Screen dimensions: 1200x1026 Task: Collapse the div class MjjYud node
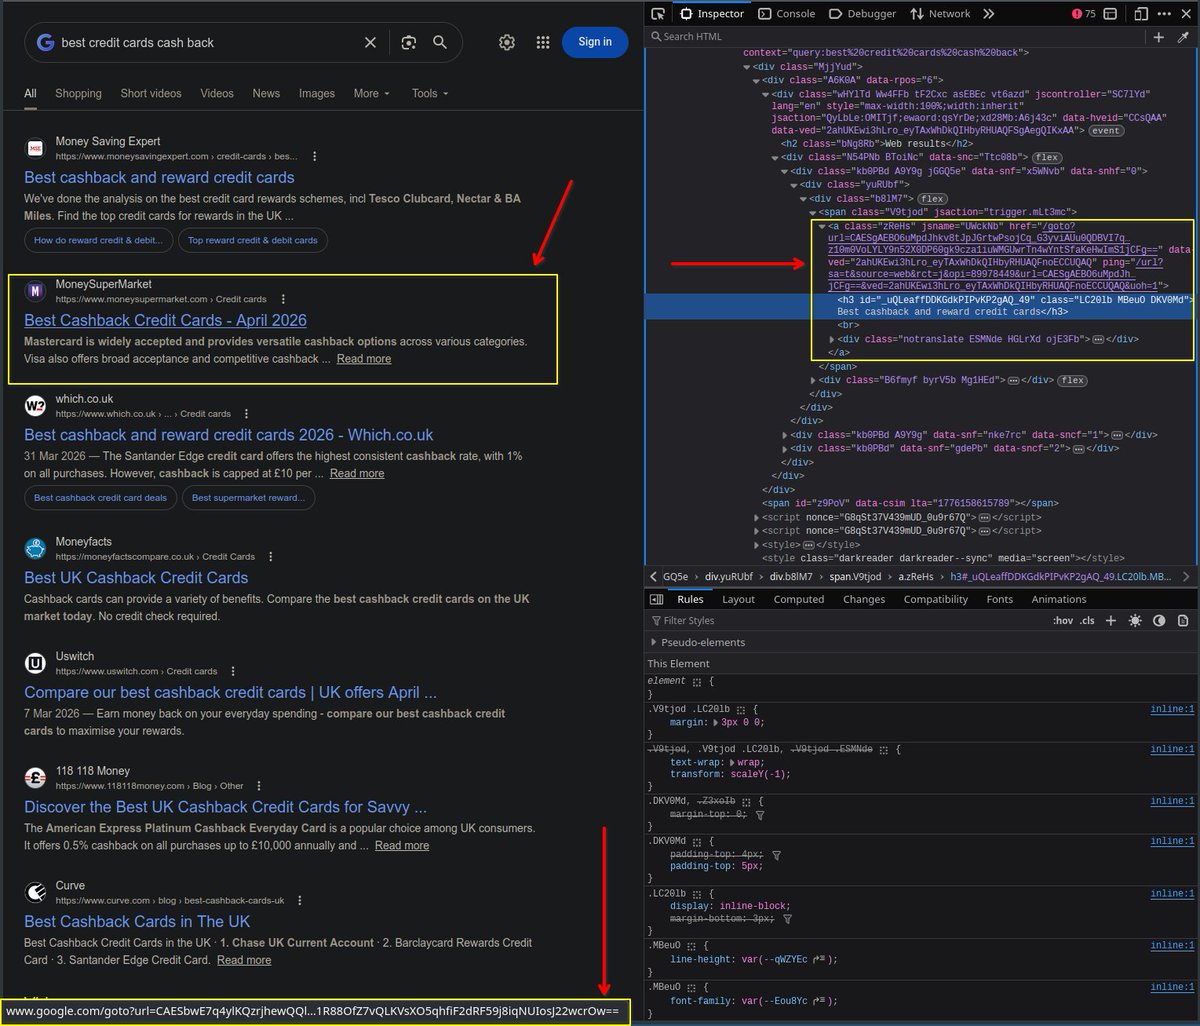point(746,66)
